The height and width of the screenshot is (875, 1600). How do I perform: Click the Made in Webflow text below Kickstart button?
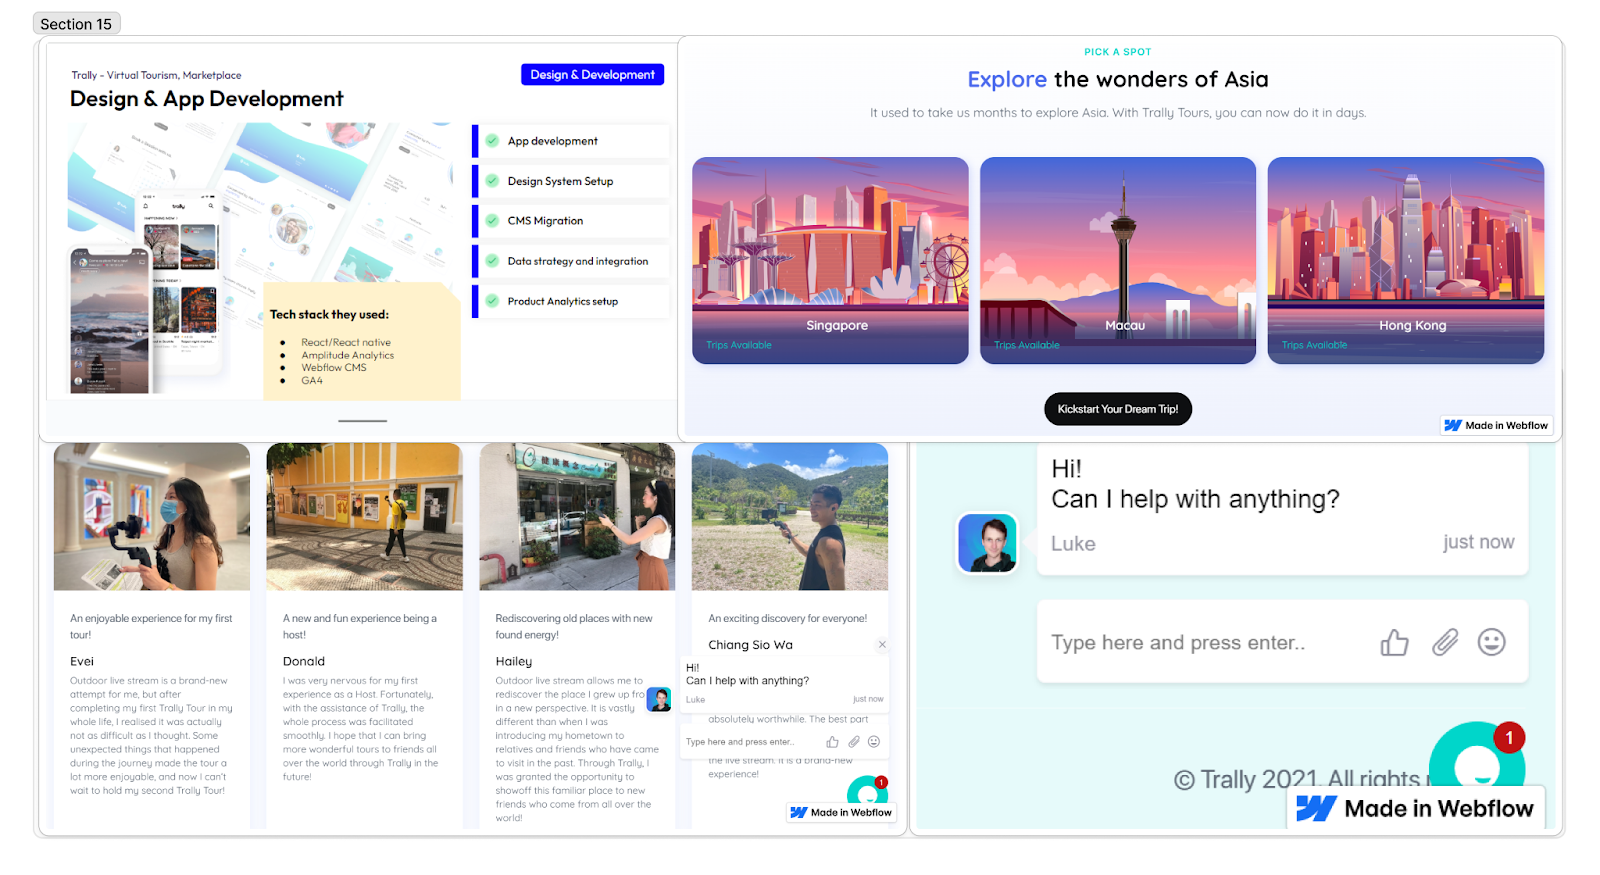[x=1507, y=426]
